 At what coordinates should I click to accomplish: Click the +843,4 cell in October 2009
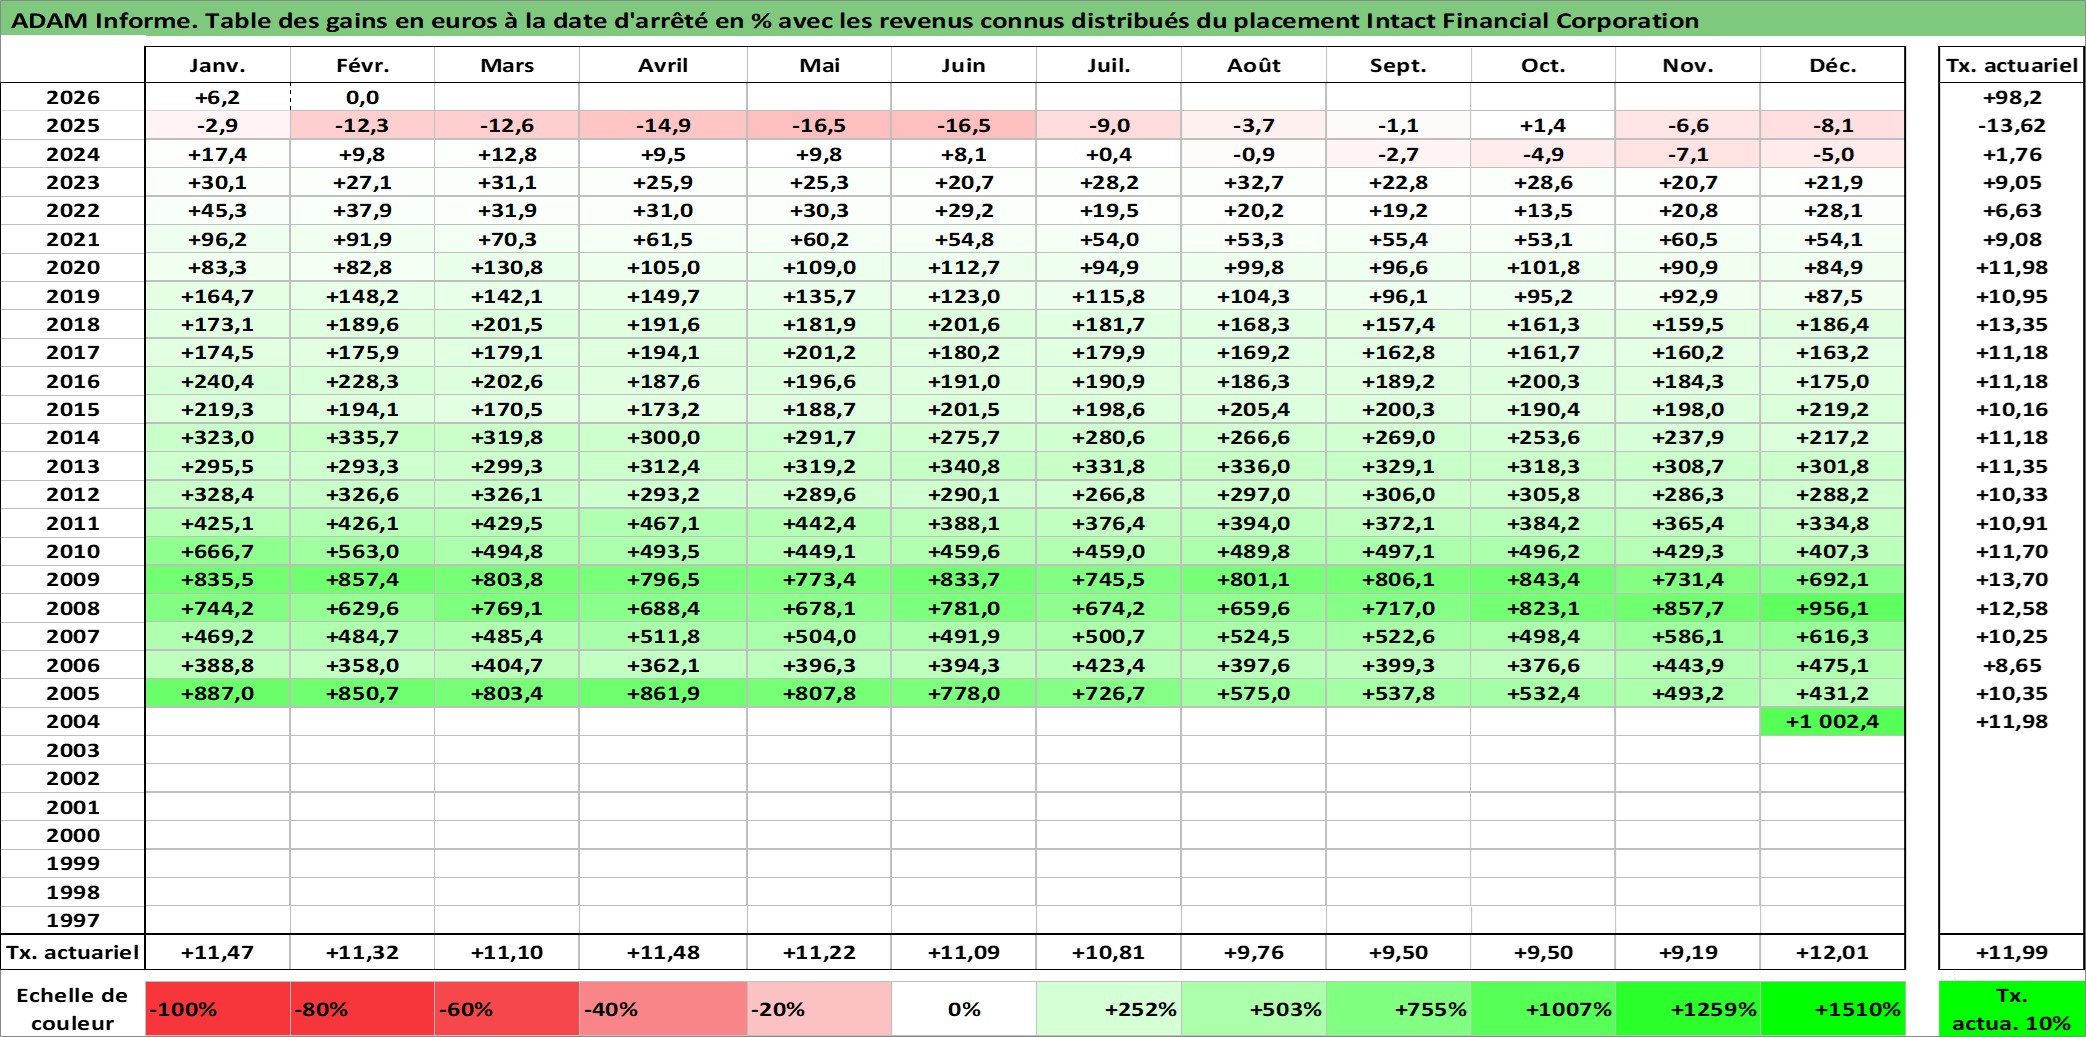pyautogui.click(x=1543, y=579)
